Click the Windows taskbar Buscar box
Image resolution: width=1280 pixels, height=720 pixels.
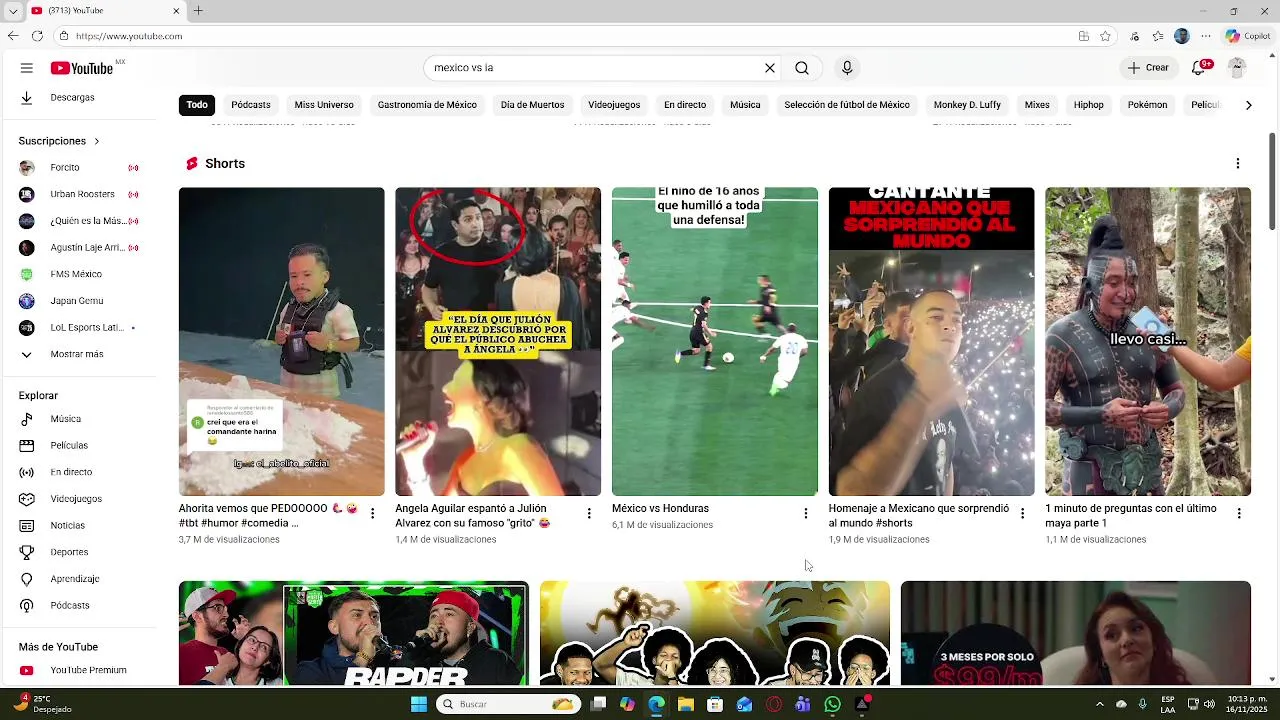(510, 705)
